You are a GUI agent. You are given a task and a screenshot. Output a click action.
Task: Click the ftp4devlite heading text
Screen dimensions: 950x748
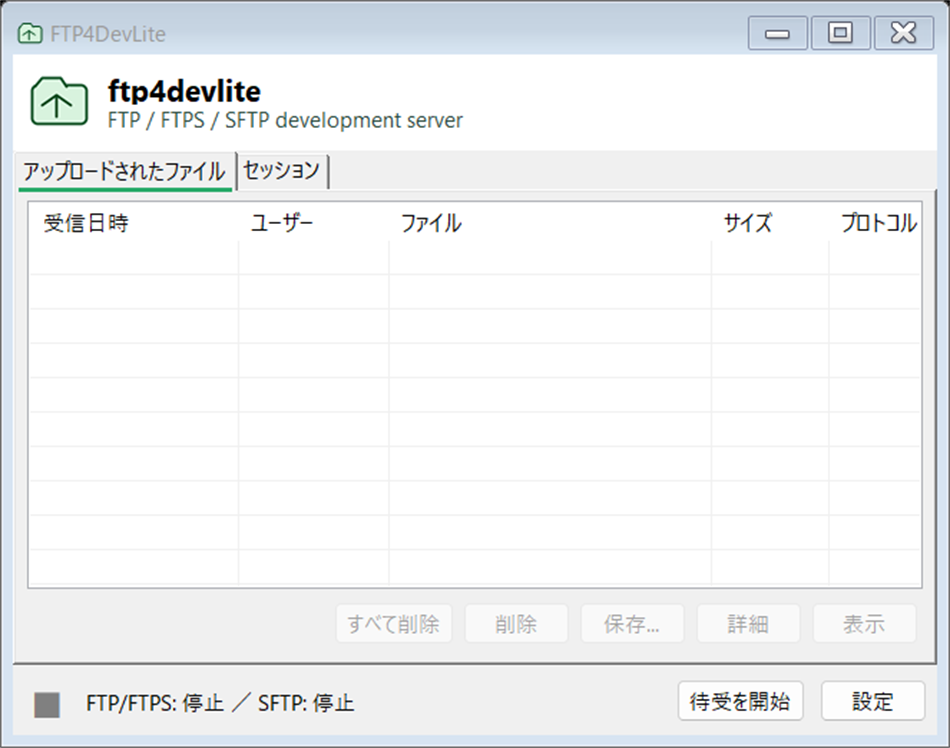[184, 91]
